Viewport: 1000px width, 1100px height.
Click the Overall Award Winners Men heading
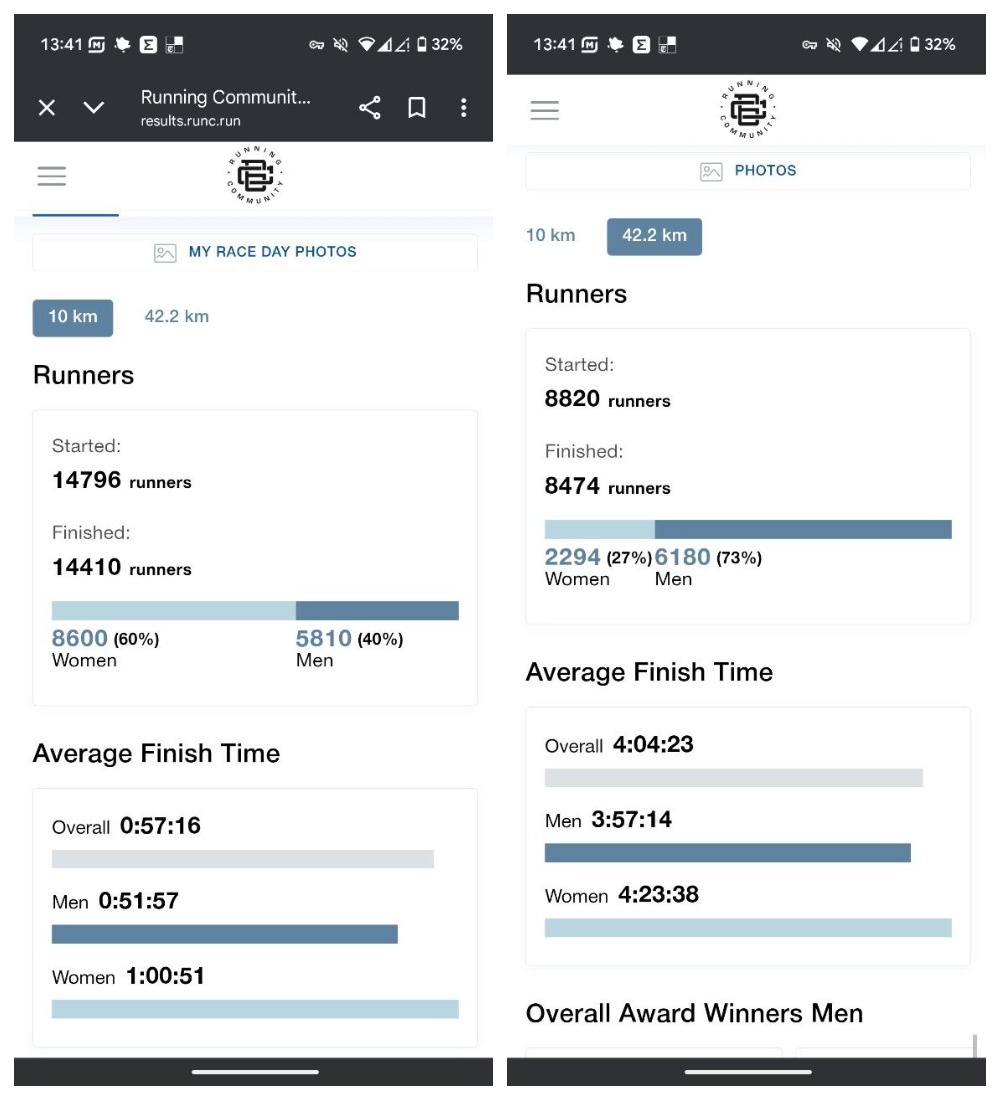(695, 1014)
